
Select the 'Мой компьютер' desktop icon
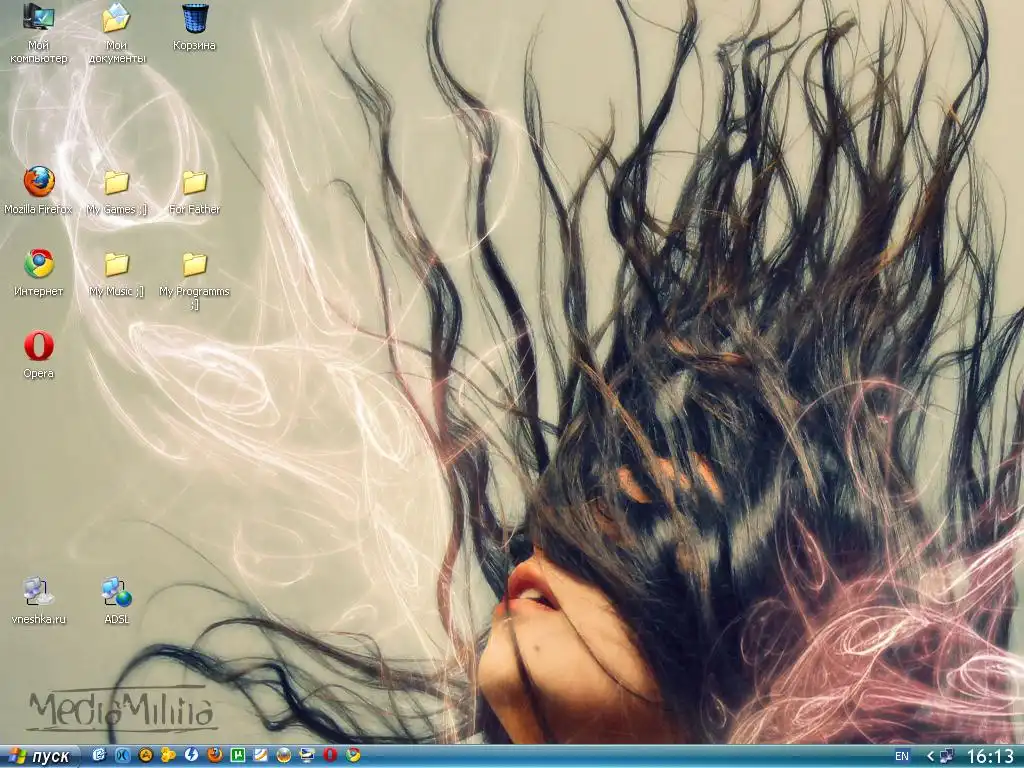[39, 18]
